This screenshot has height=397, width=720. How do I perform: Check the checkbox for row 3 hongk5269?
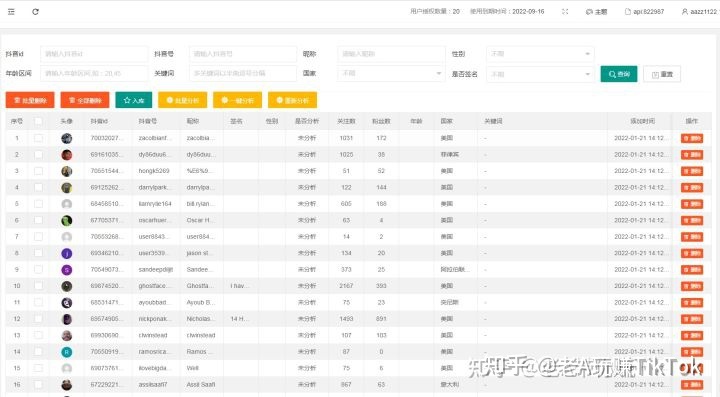click(x=39, y=171)
